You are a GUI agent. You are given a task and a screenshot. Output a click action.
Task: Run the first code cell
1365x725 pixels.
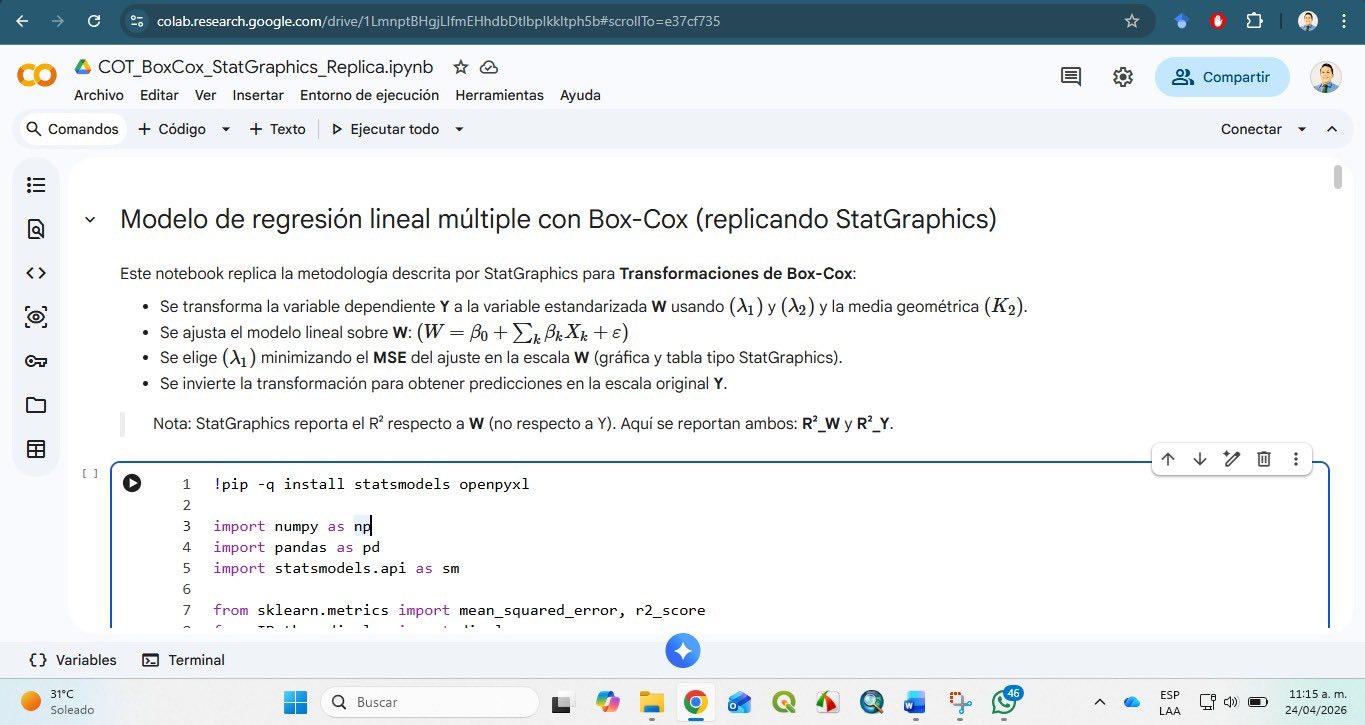(x=132, y=484)
